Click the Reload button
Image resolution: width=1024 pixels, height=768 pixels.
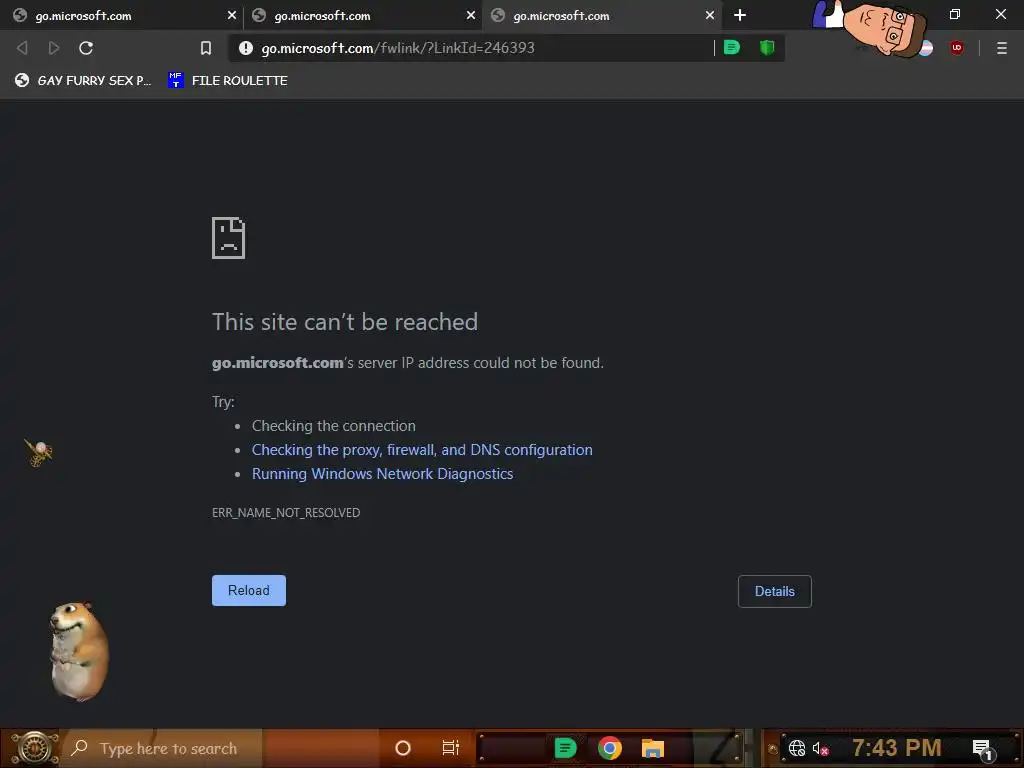coord(249,590)
